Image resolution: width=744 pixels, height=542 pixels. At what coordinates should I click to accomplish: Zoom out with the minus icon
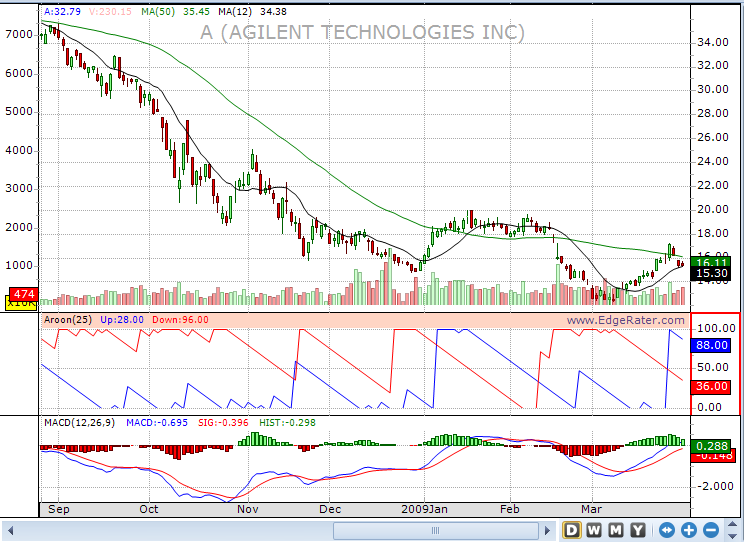point(711,530)
